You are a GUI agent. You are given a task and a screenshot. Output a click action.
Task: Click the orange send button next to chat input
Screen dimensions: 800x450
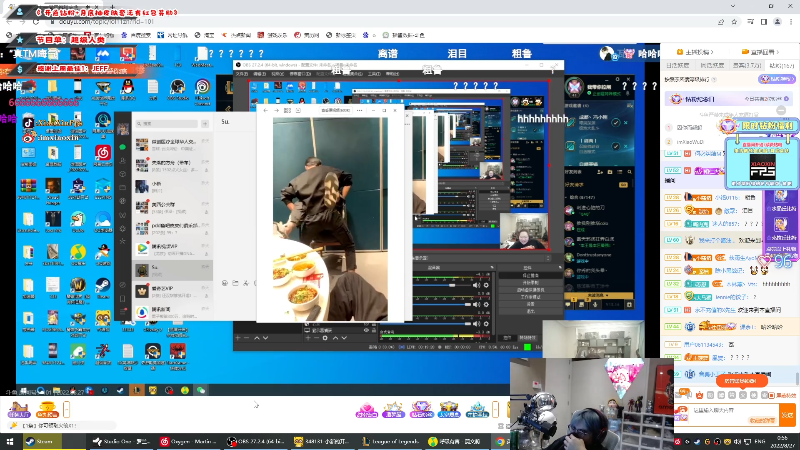click(x=787, y=414)
